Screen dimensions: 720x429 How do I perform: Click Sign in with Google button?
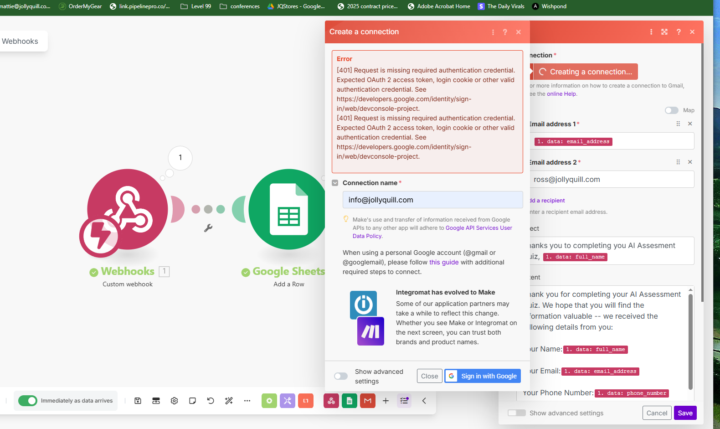coord(483,376)
